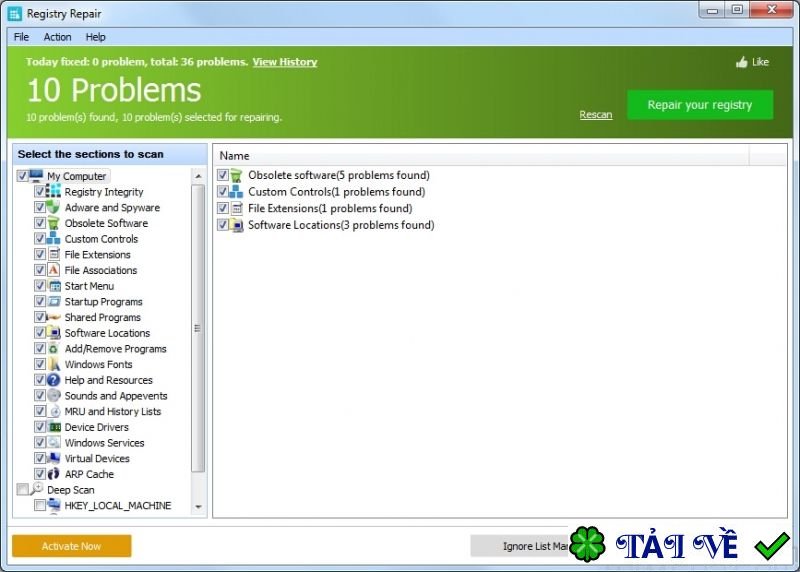This screenshot has width=800, height=572.
Task: Click the Custom Controls blocks icon in sidebar
Action: click(54, 238)
